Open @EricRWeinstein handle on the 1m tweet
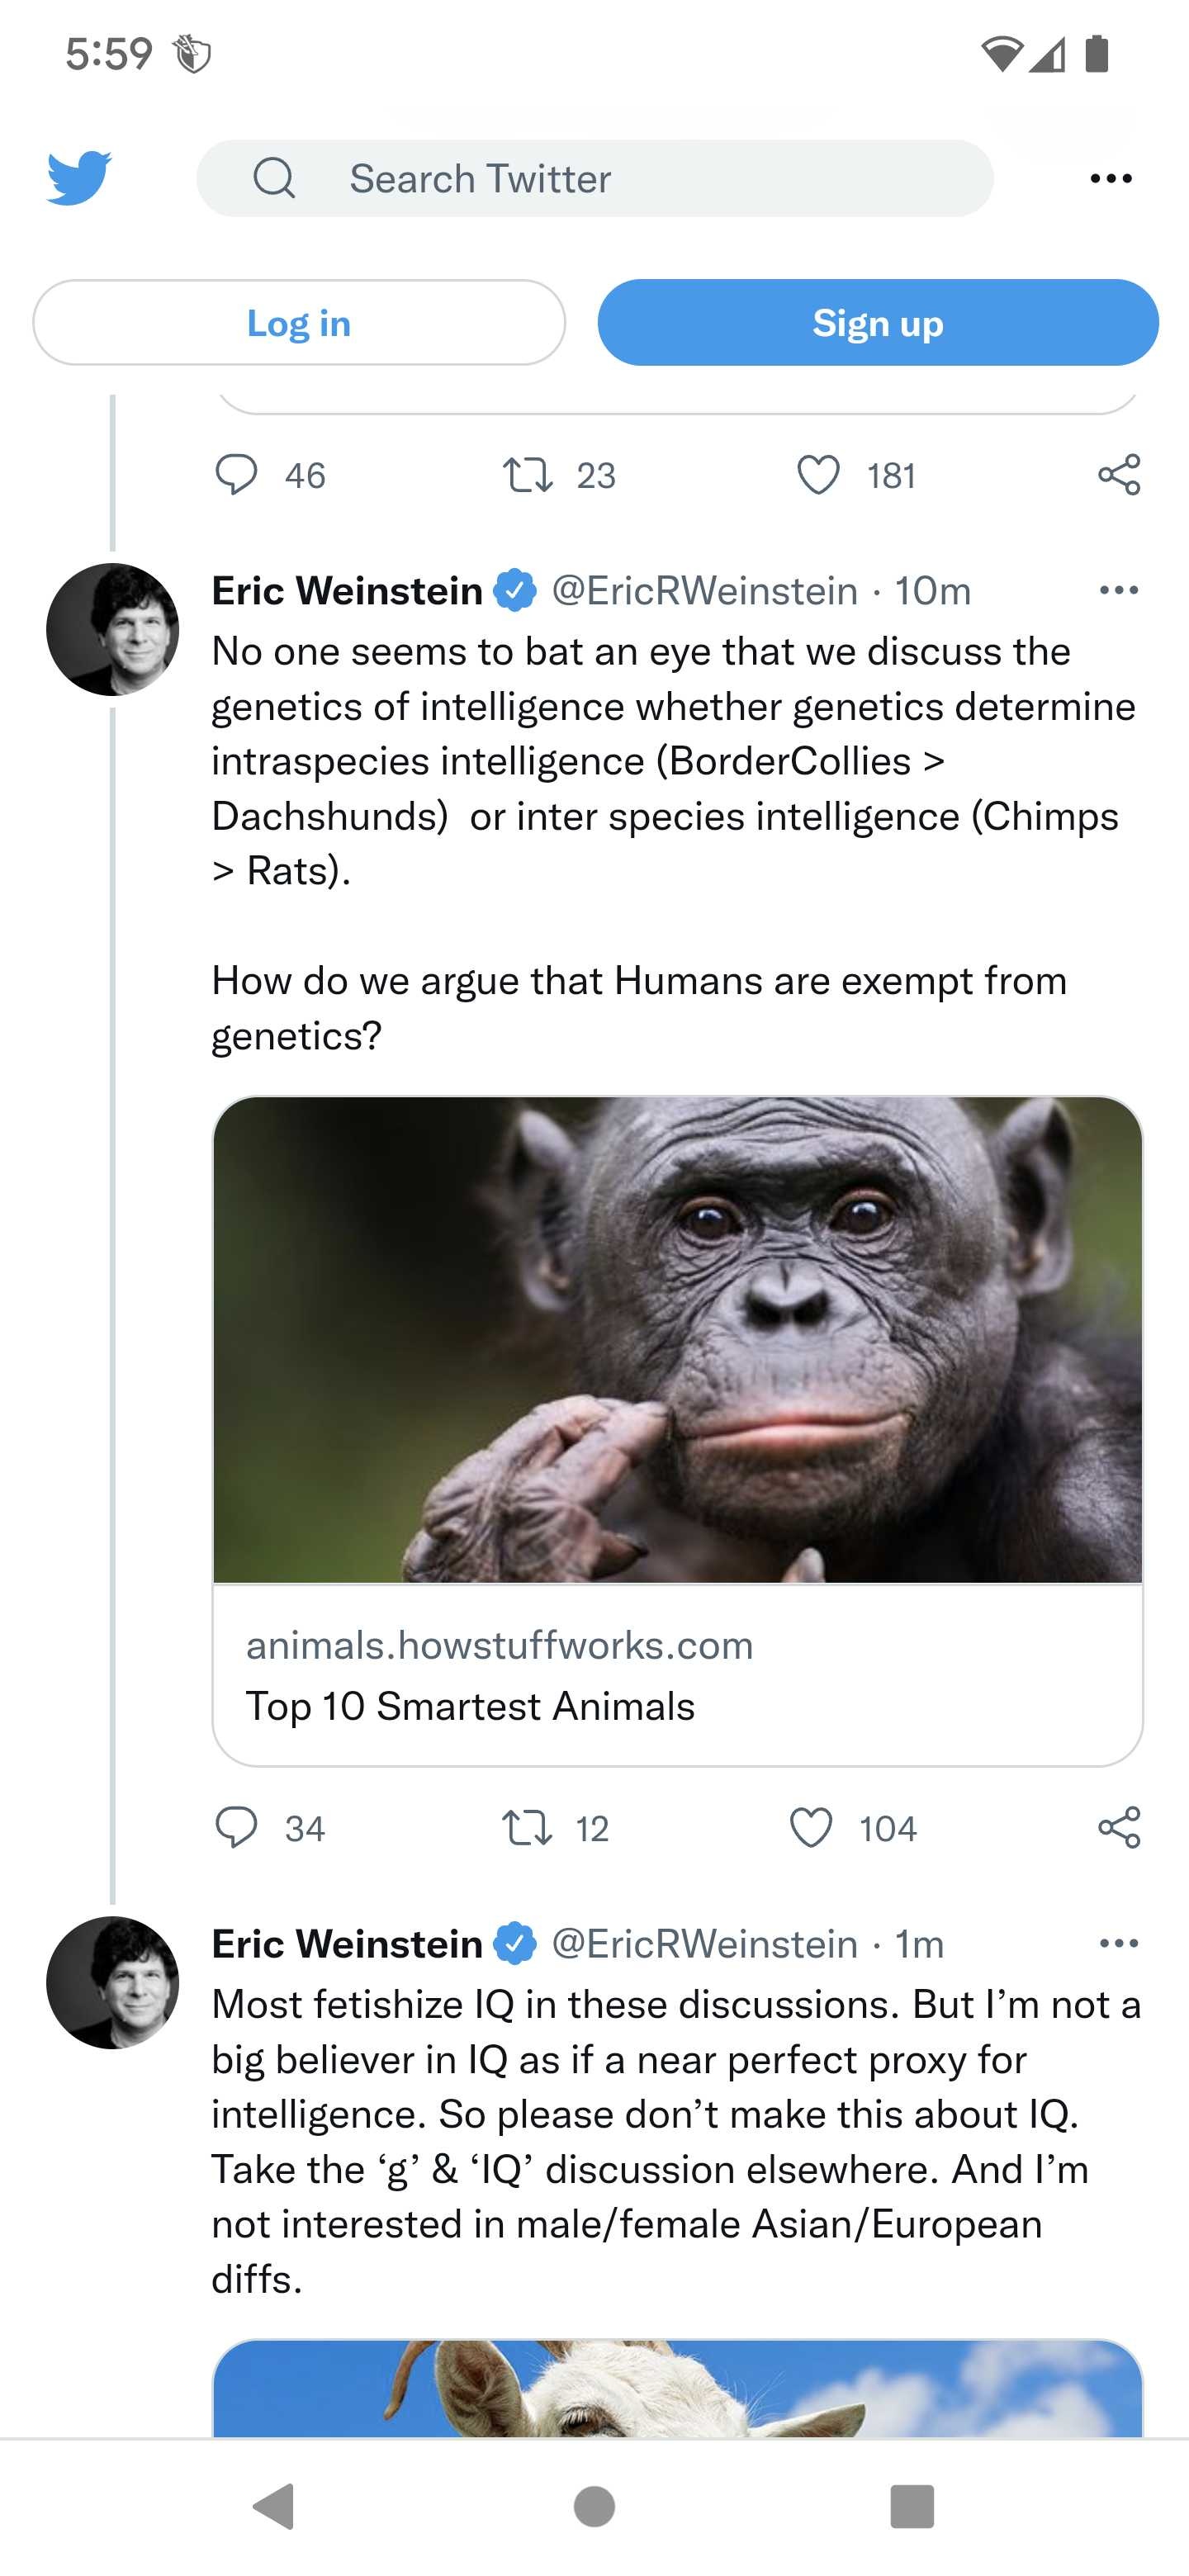Viewport: 1189px width, 2576px height. (705, 1944)
